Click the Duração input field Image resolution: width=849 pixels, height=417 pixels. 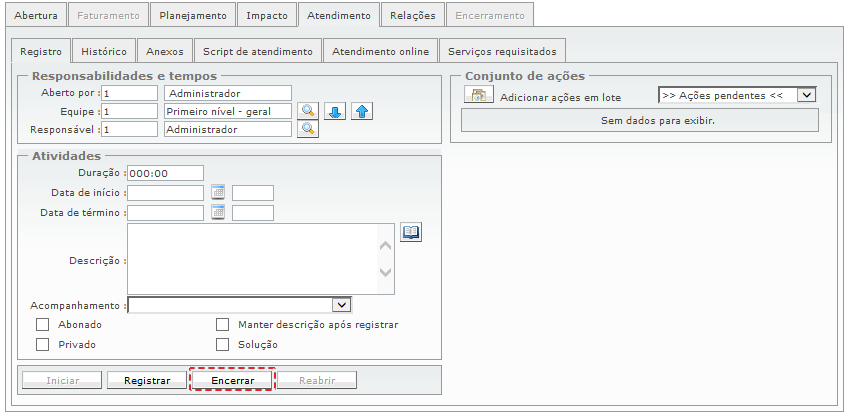click(165, 173)
